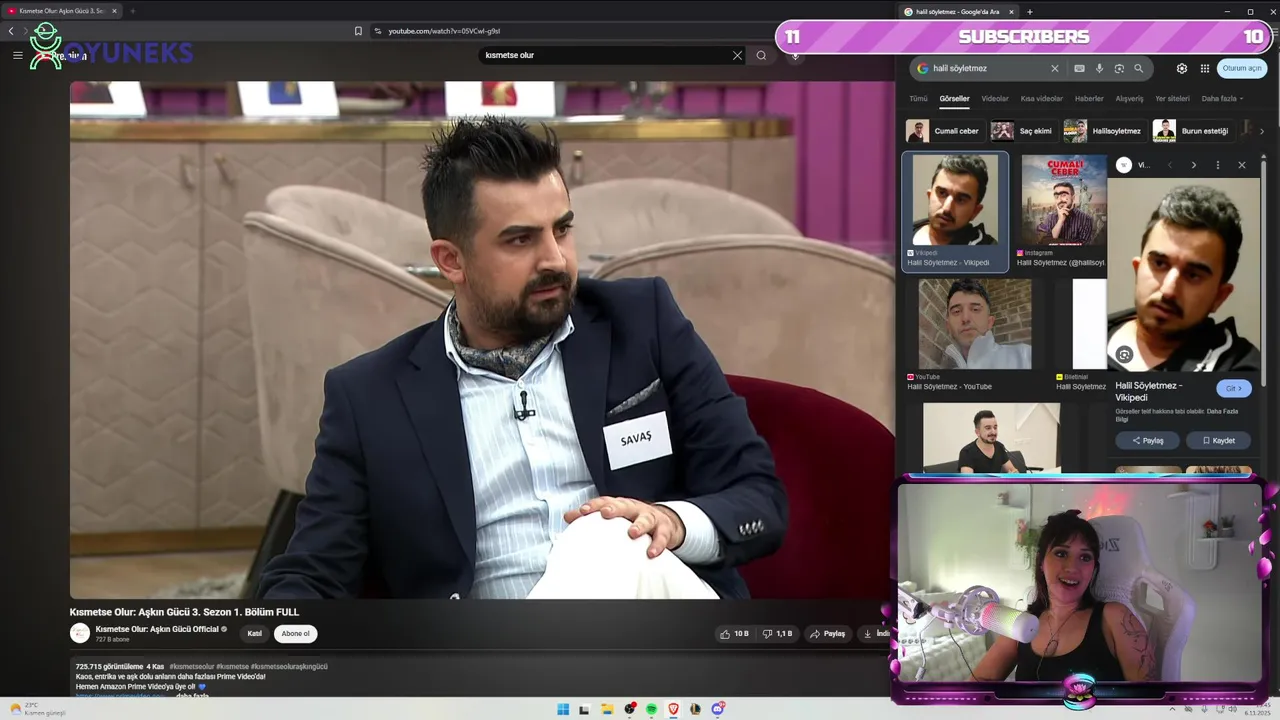Open the Google apps grid
This screenshot has width=1280, height=720.
(1205, 68)
